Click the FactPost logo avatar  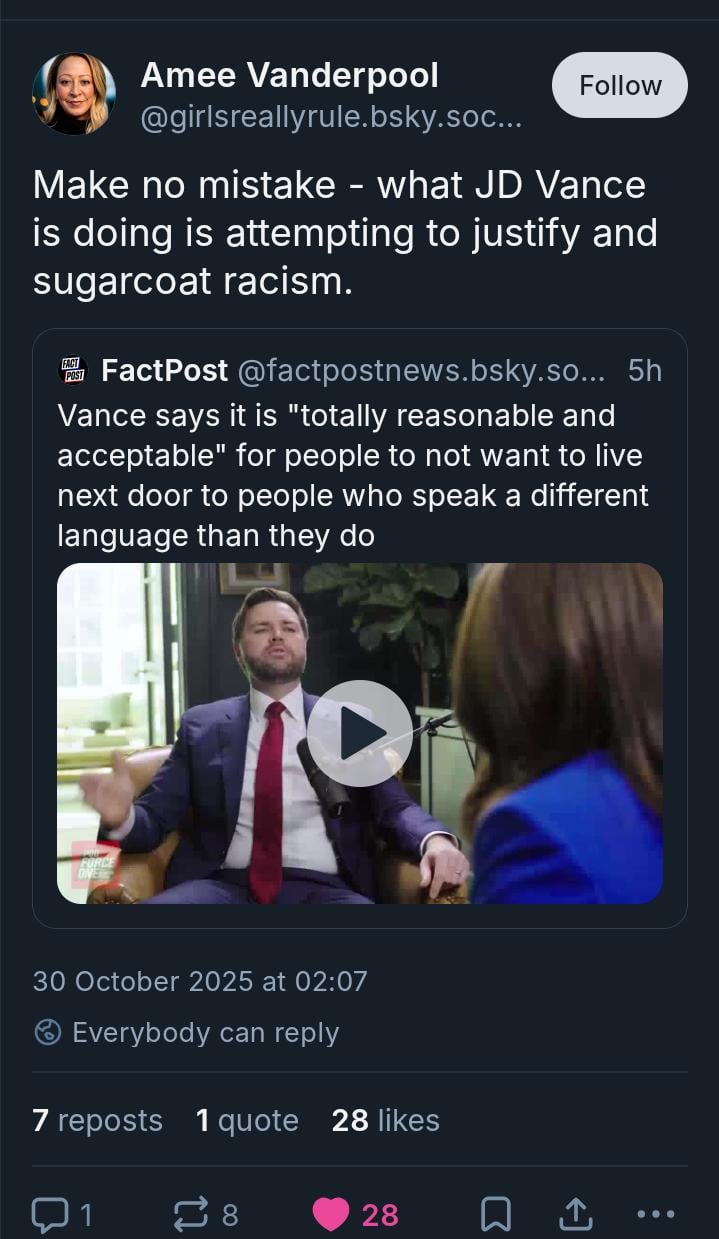point(73,371)
